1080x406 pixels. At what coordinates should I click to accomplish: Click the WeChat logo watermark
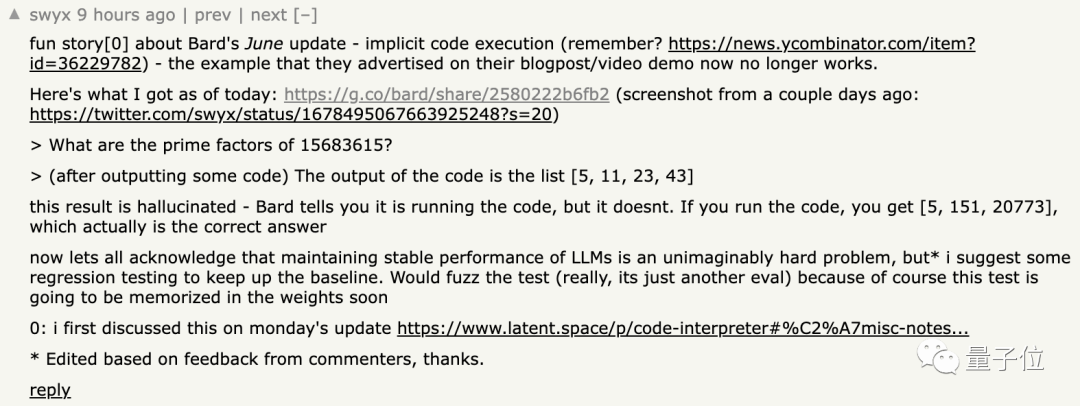click(937, 358)
